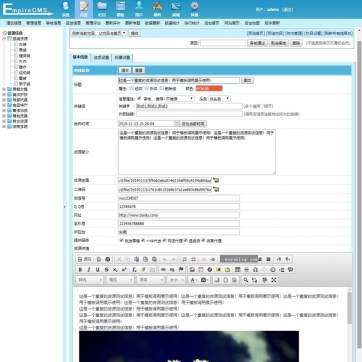Viewport: 362px width, 362px height.
Task: Click the website URL input containing baidu.com
Action: click(179, 215)
